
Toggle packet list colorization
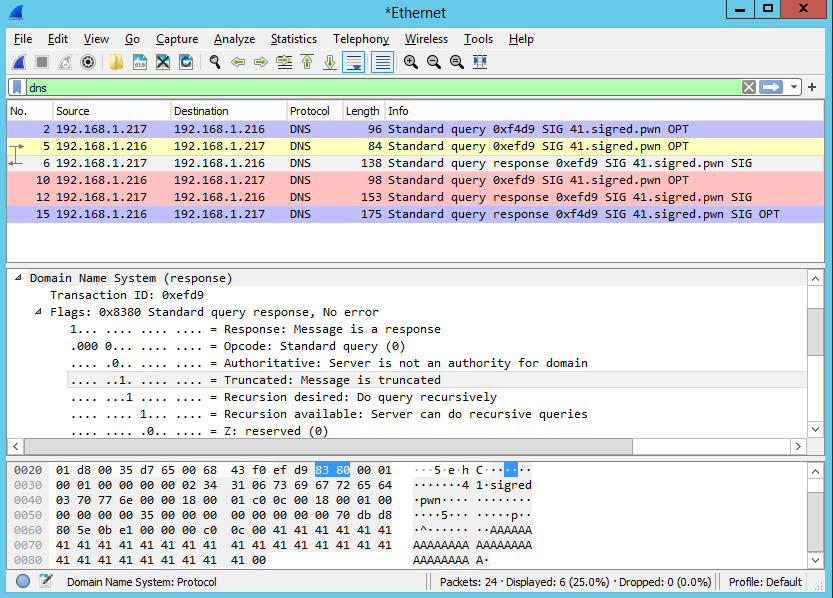pyautogui.click(x=382, y=62)
